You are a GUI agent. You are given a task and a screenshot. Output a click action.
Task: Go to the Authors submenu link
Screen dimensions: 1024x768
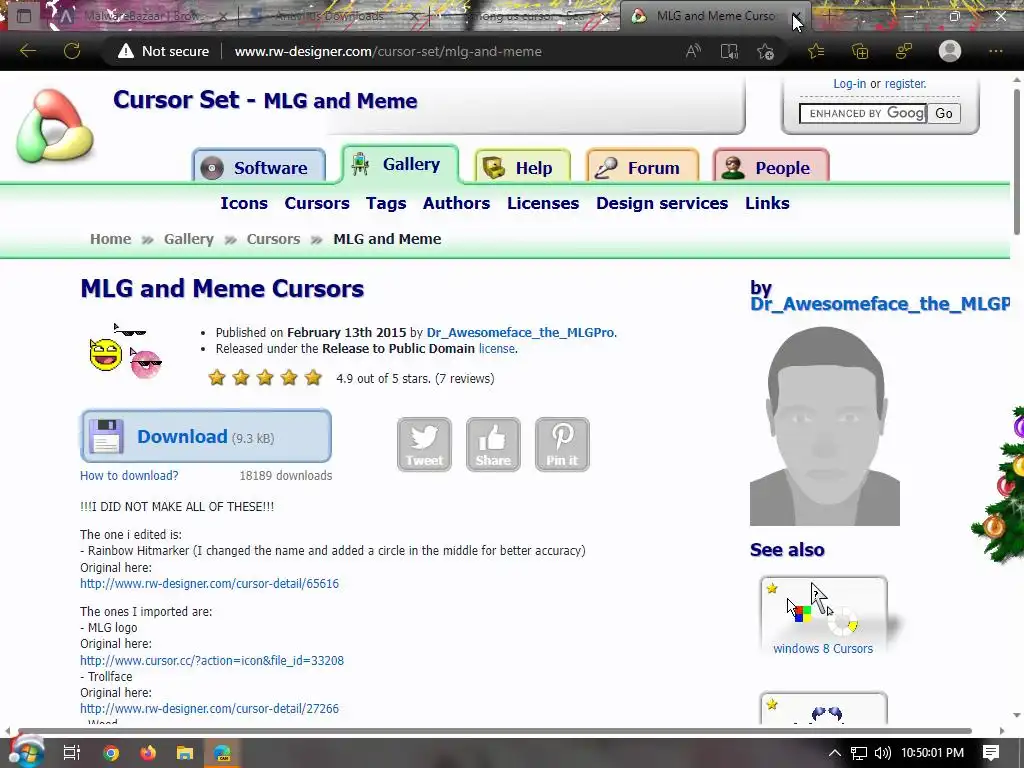pos(456,203)
